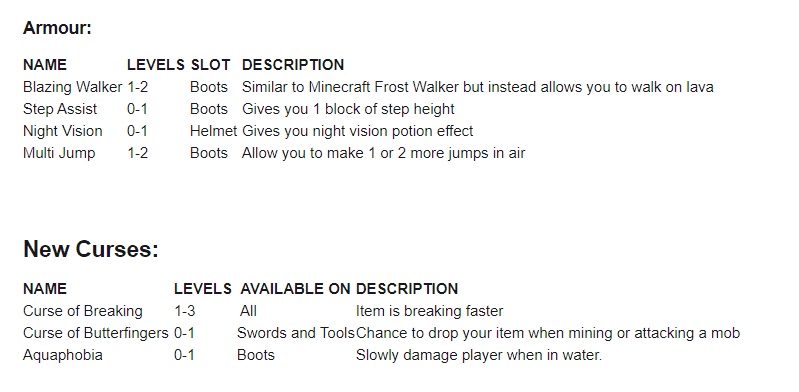
Task: Click the 'Item is breaking faster' description
Action: [x=430, y=311]
